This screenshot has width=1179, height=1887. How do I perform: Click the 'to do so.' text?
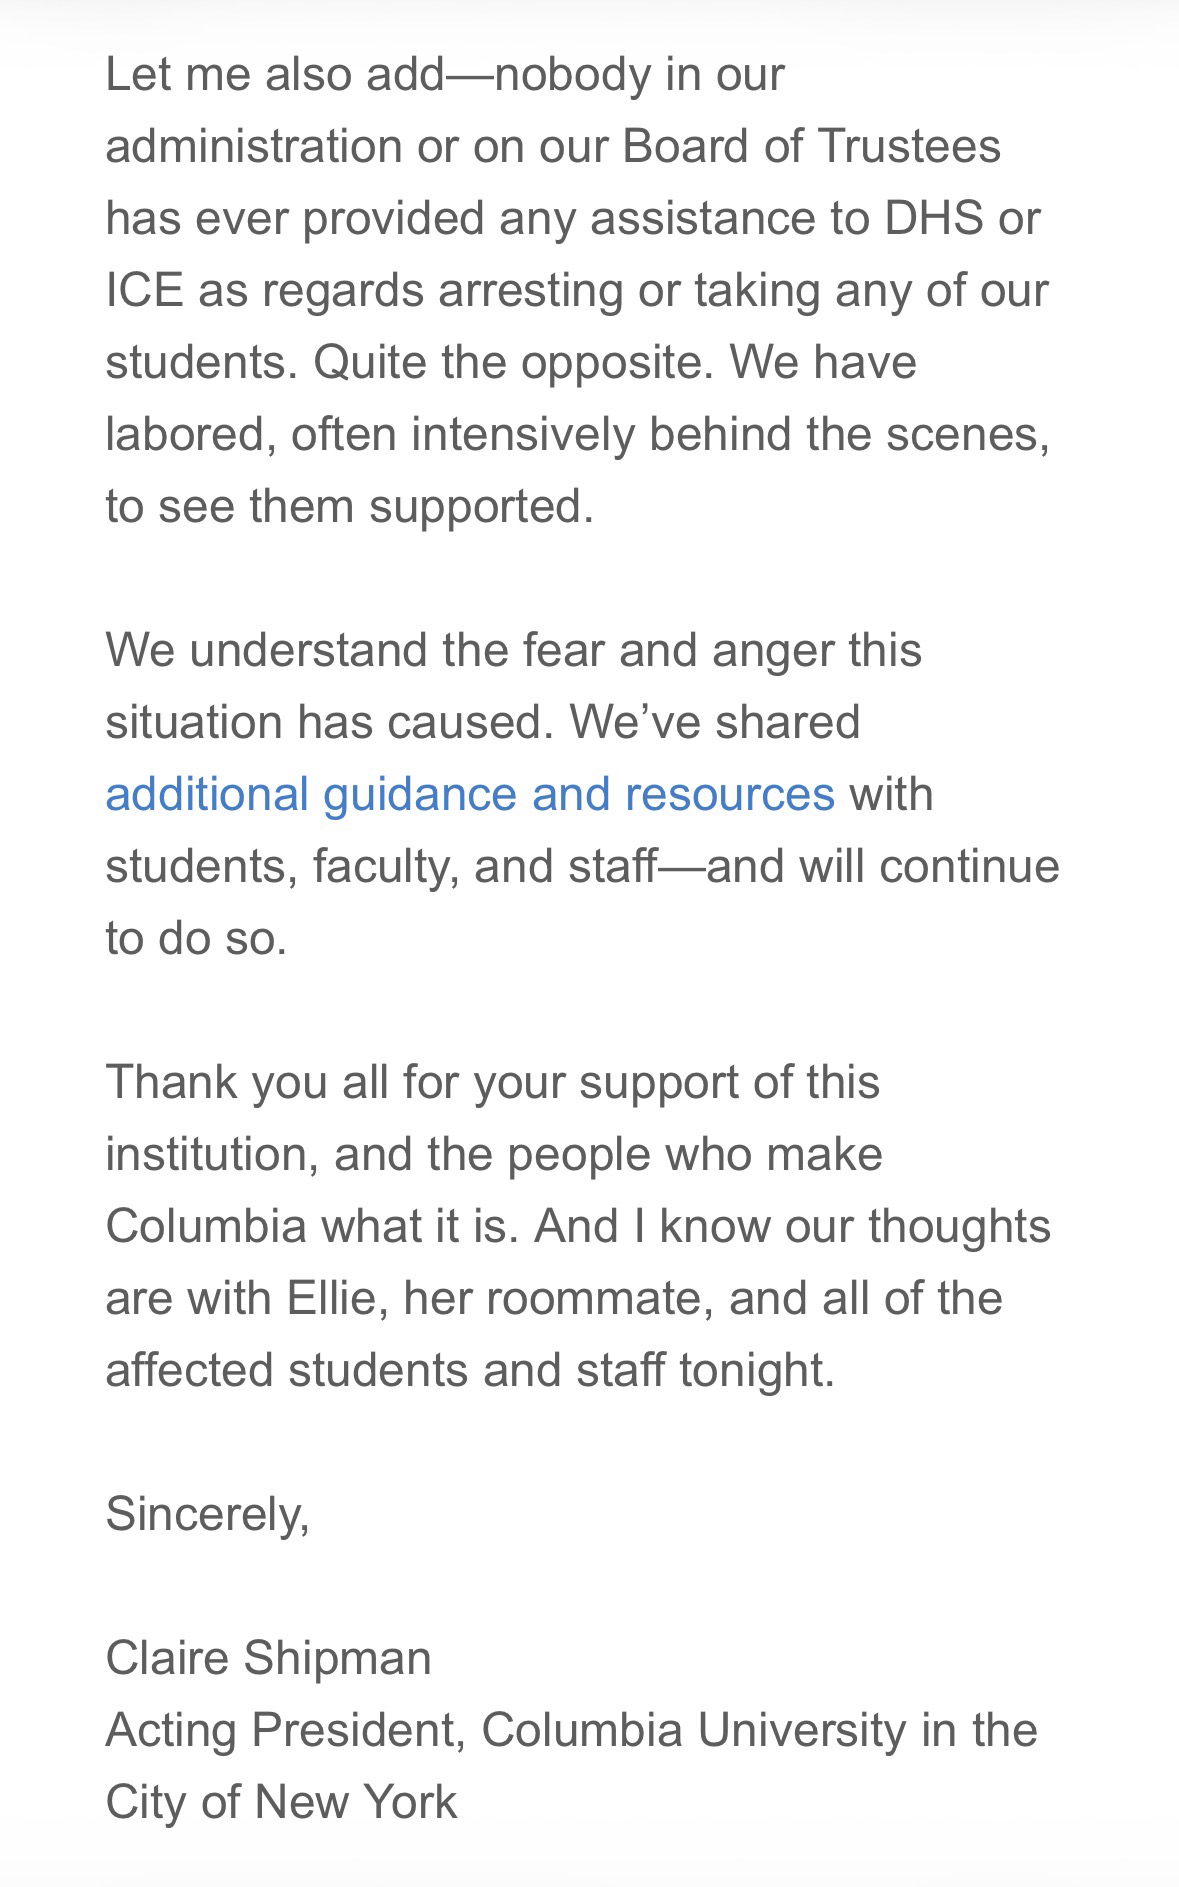[x=196, y=938]
